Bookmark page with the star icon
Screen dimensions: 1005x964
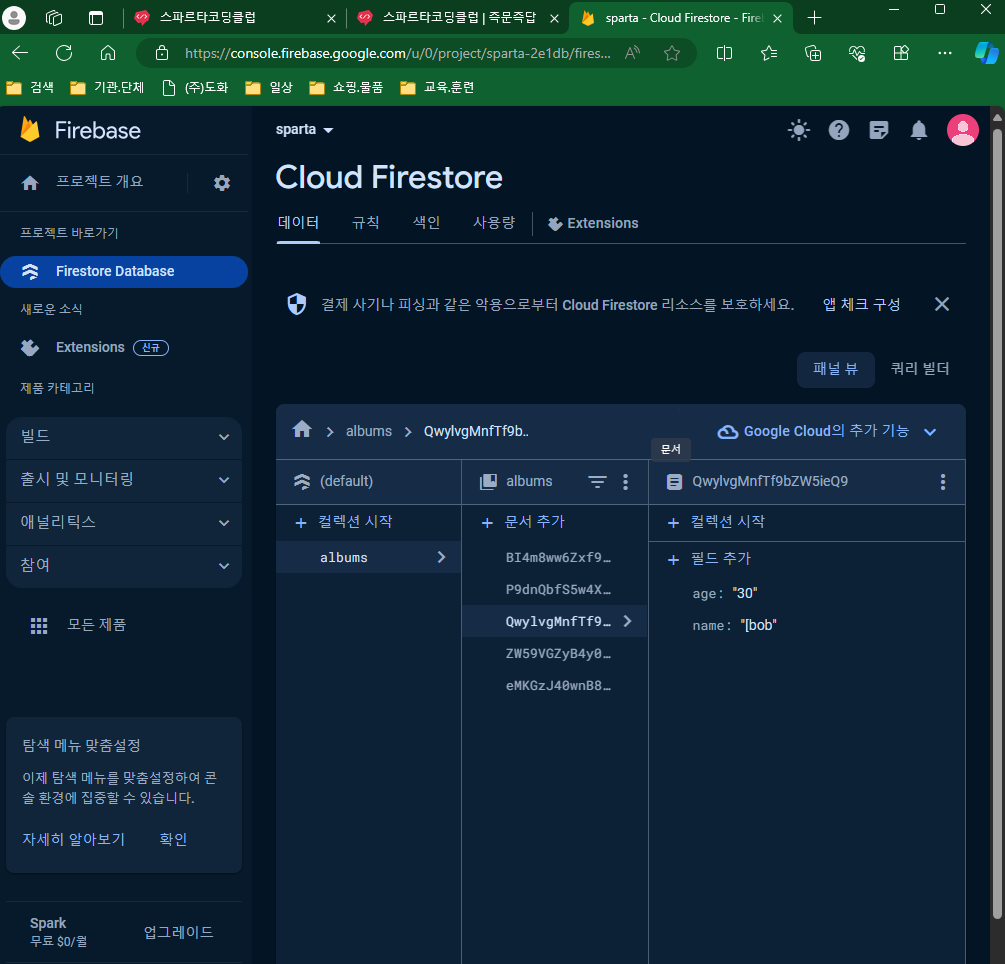(672, 53)
